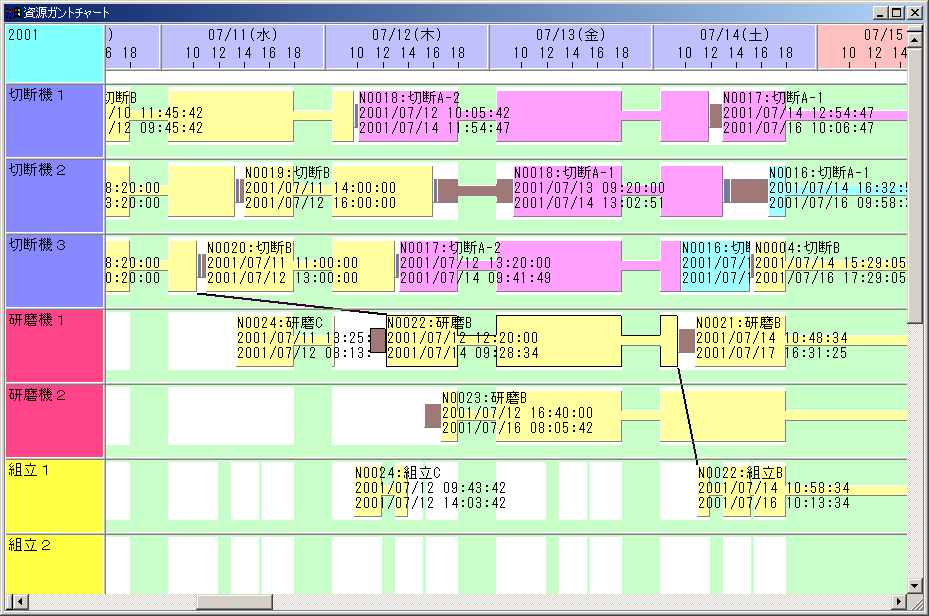The height and width of the screenshot is (616, 929).
Task: Click the brown setup block before N0023
Action: (x=432, y=415)
